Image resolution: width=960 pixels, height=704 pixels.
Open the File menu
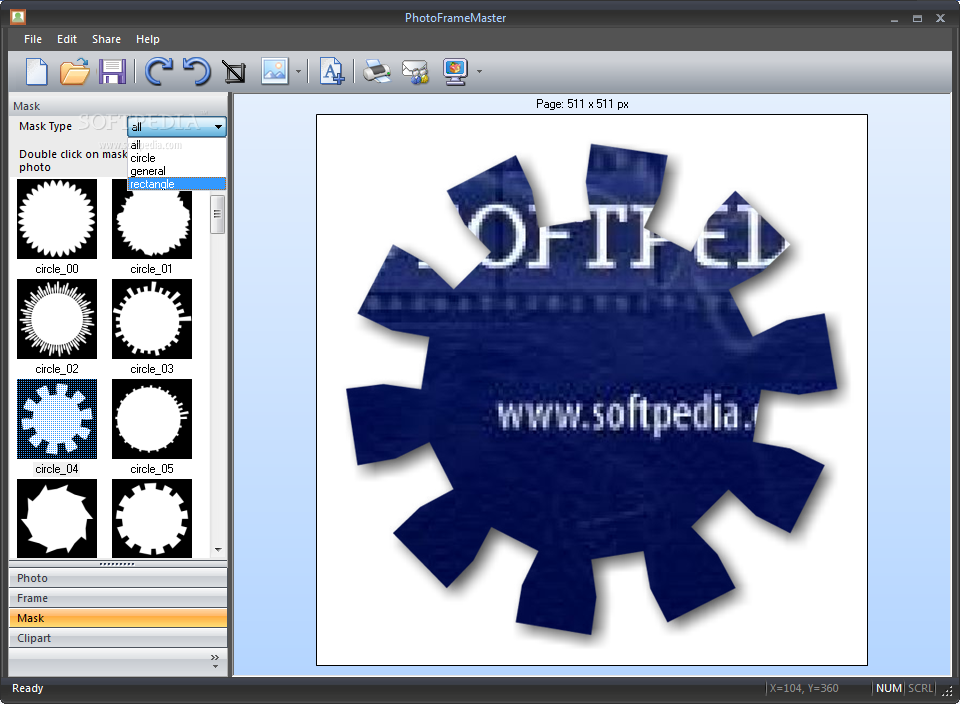click(33, 39)
